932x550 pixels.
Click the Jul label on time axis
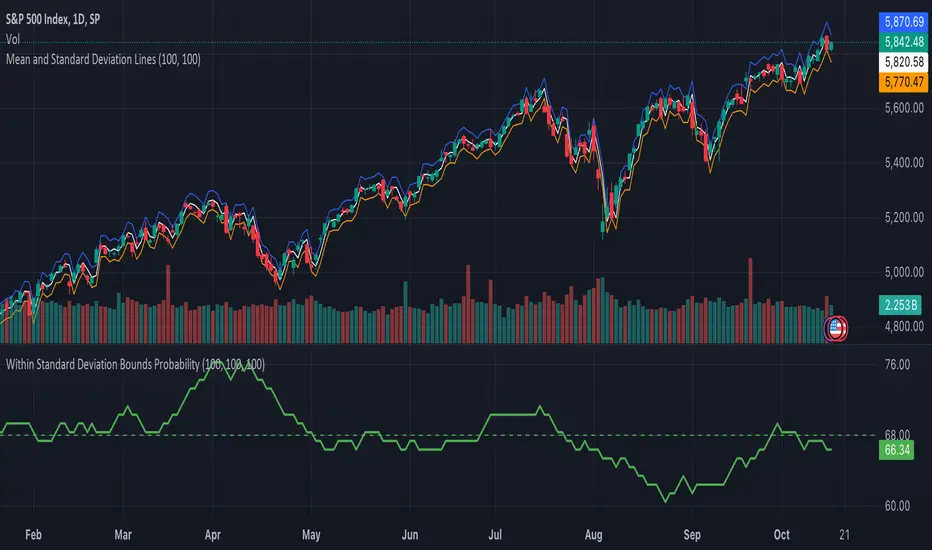[495, 535]
